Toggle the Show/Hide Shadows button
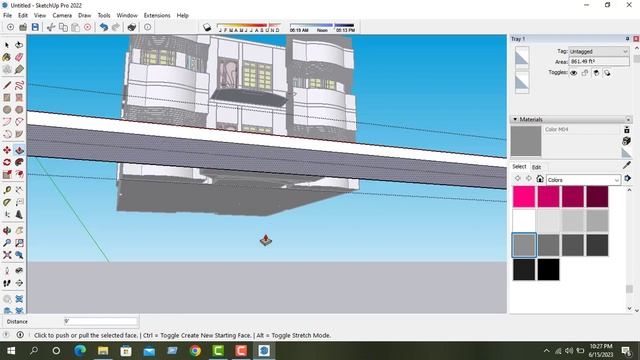This screenshot has width=640, height=360. click(x=207, y=27)
